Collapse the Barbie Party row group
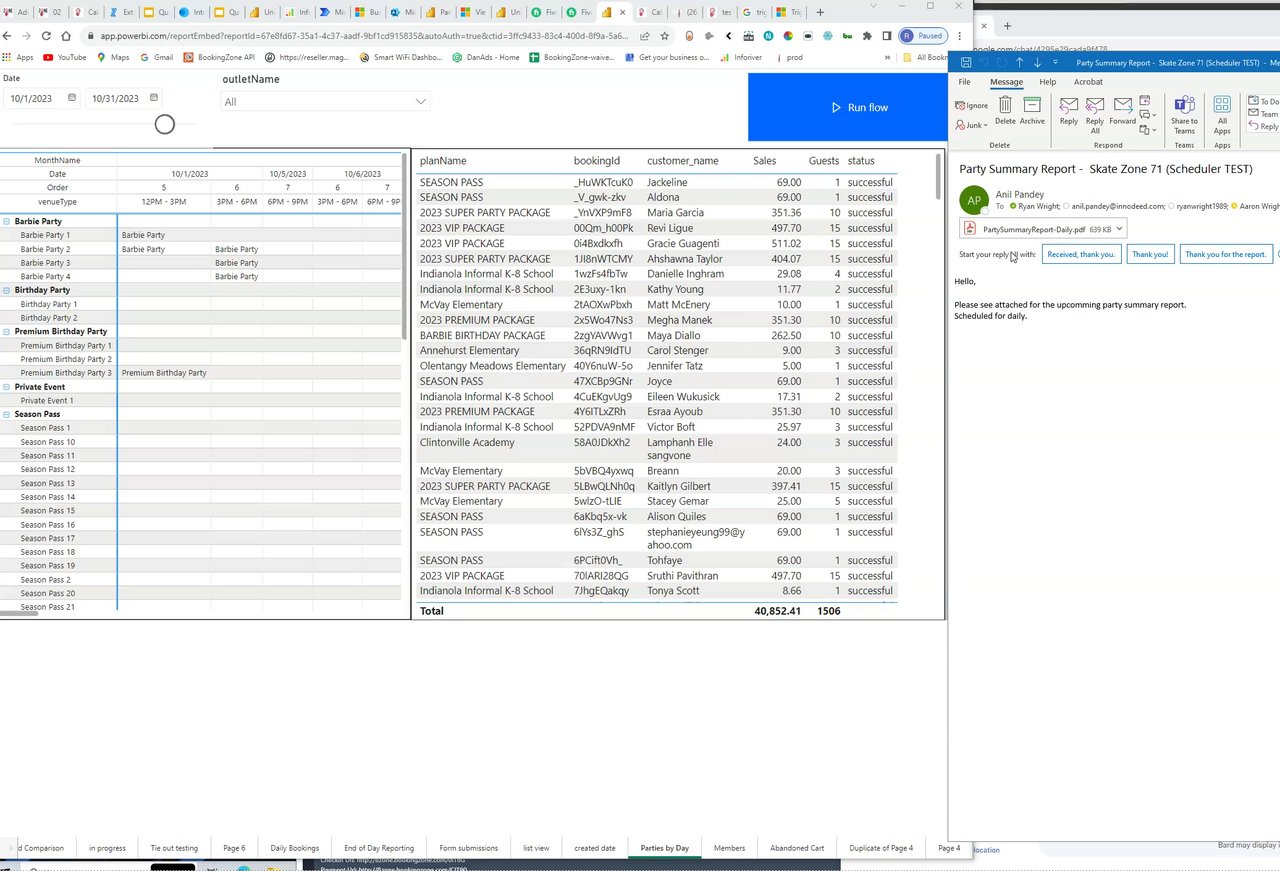1280x871 pixels. click(6, 221)
